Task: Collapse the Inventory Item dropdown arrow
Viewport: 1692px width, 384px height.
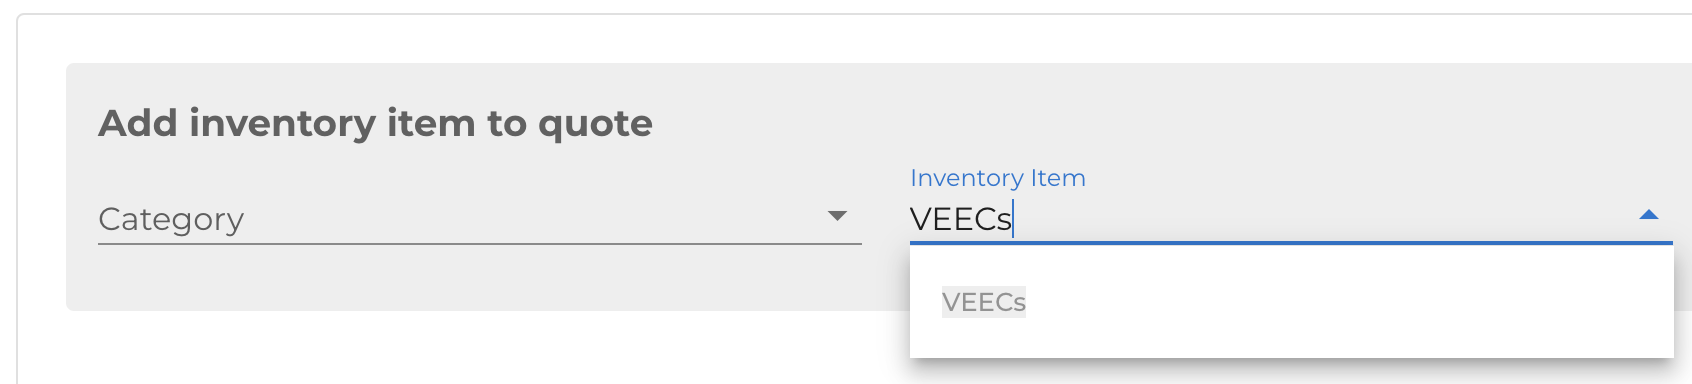Action: tap(1649, 215)
